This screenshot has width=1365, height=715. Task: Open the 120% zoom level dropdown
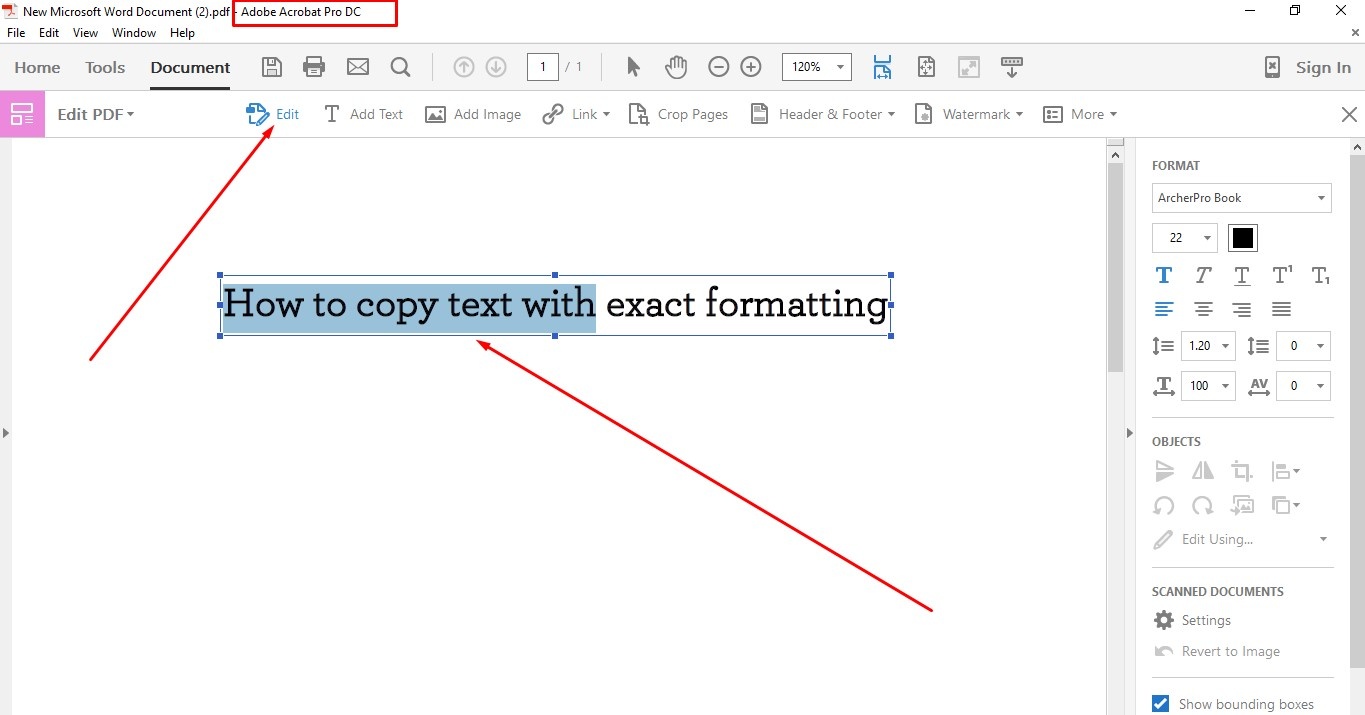[816, 67]
